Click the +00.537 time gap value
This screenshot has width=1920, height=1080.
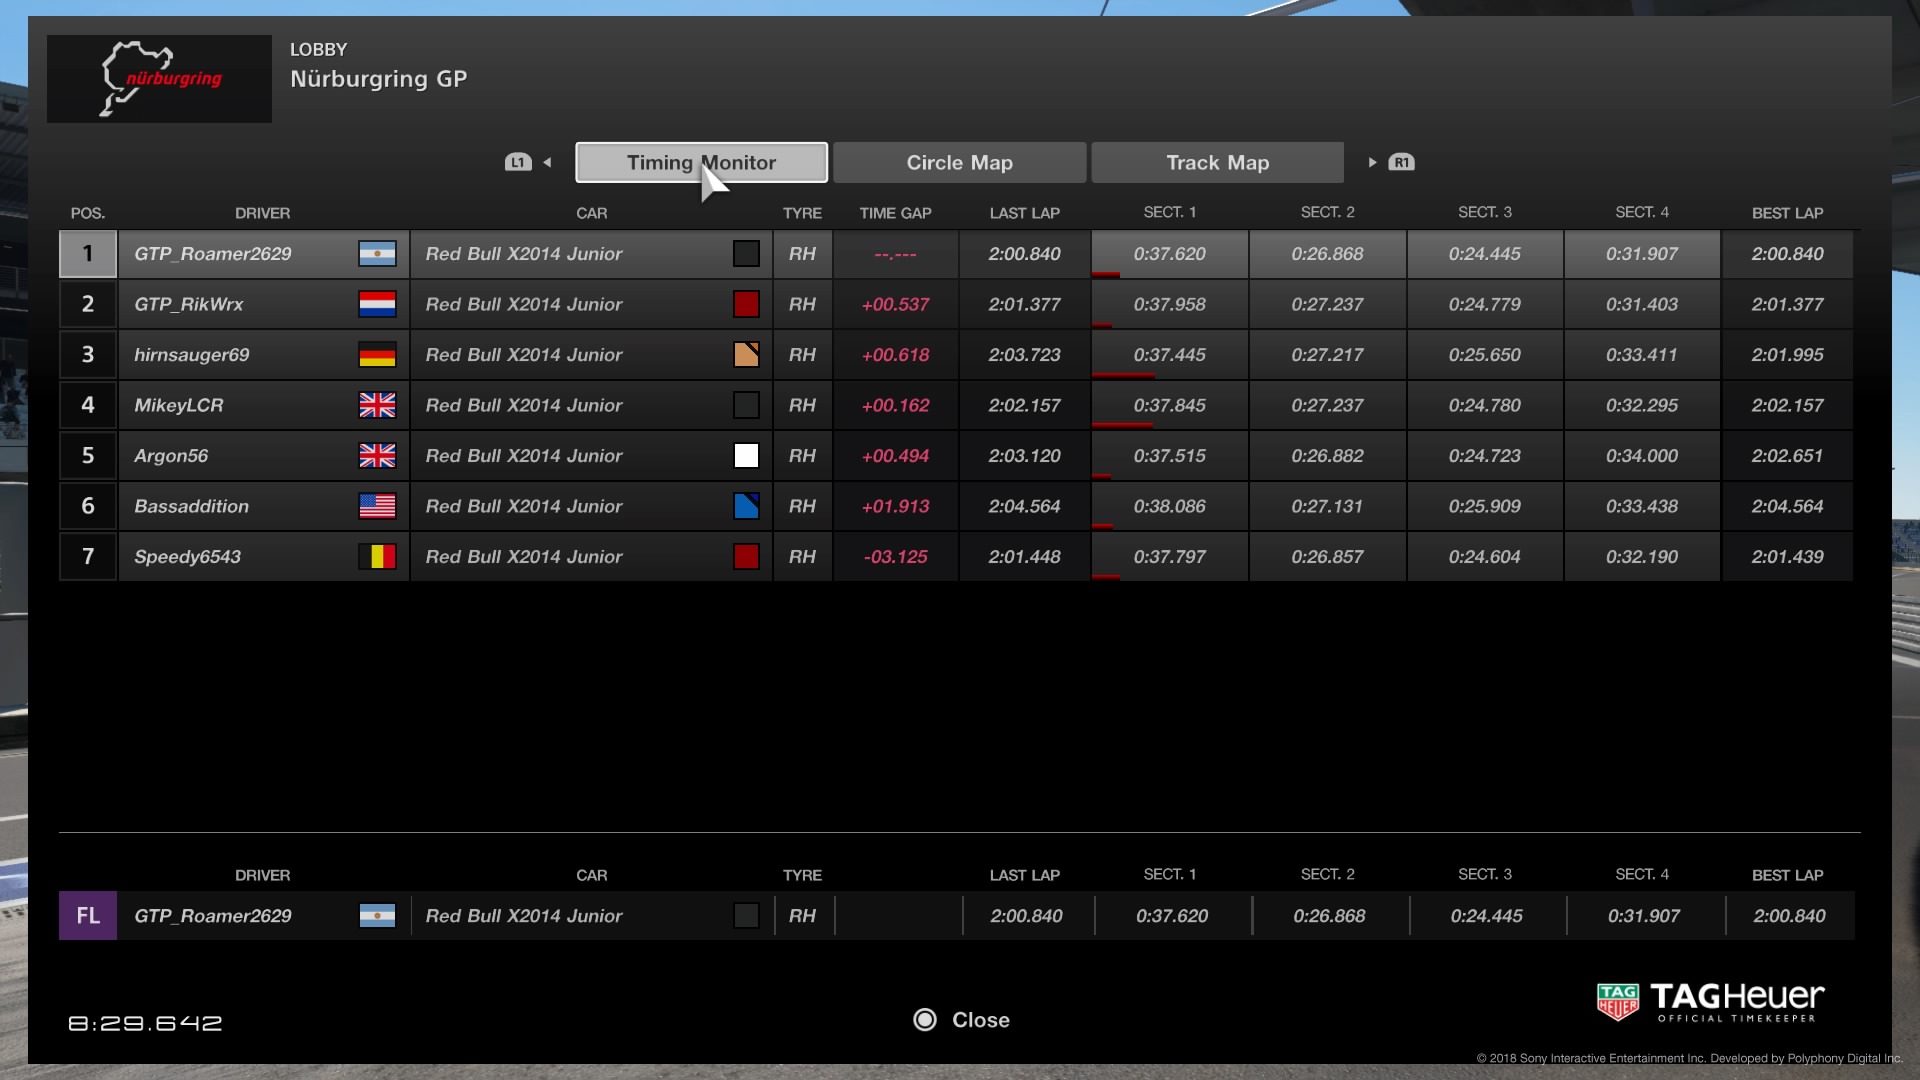(895, 304)
